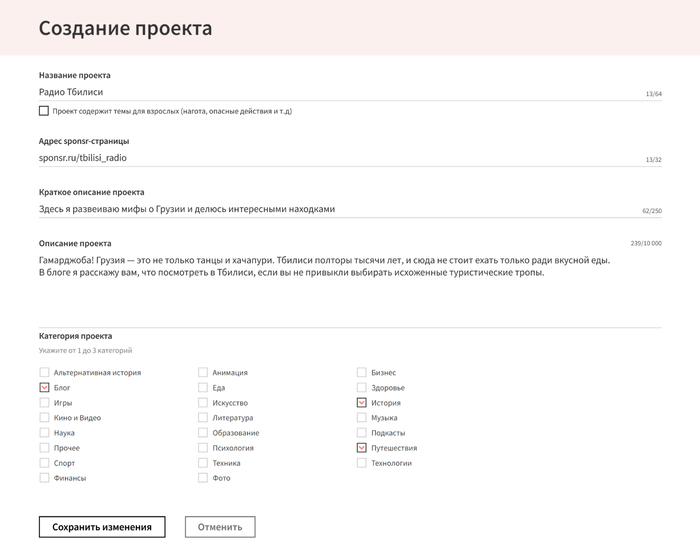Click the Сохранить изменения button
This screenshot has width=700, height=549.
pos(102,527)
